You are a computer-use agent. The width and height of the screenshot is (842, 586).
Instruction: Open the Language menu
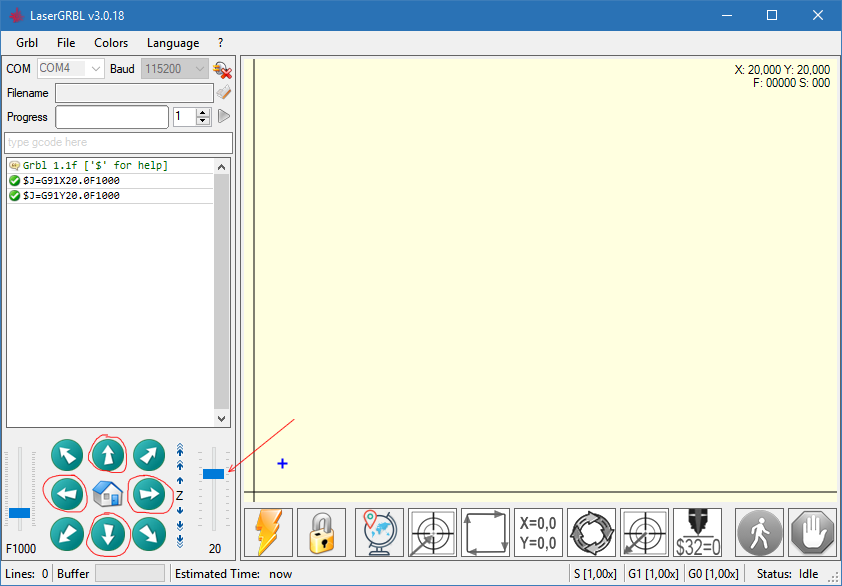[x=173, y=43]
